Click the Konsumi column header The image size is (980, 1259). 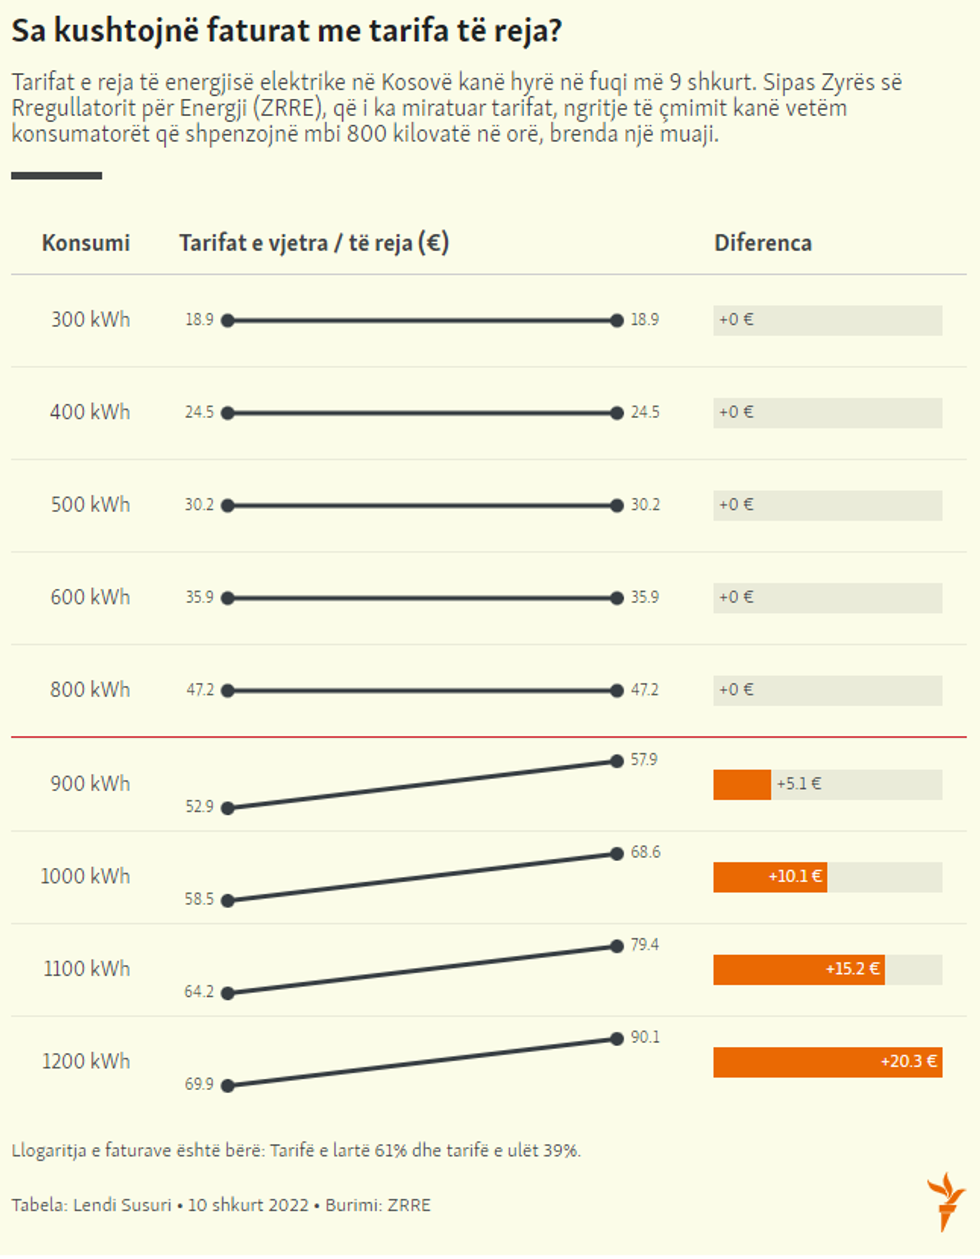click(86, 243)
